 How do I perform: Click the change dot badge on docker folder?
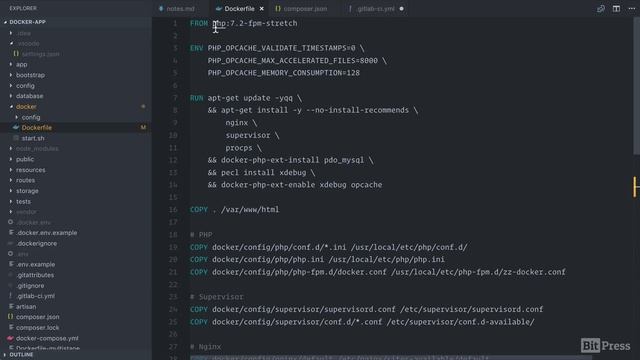coord(143,107)
